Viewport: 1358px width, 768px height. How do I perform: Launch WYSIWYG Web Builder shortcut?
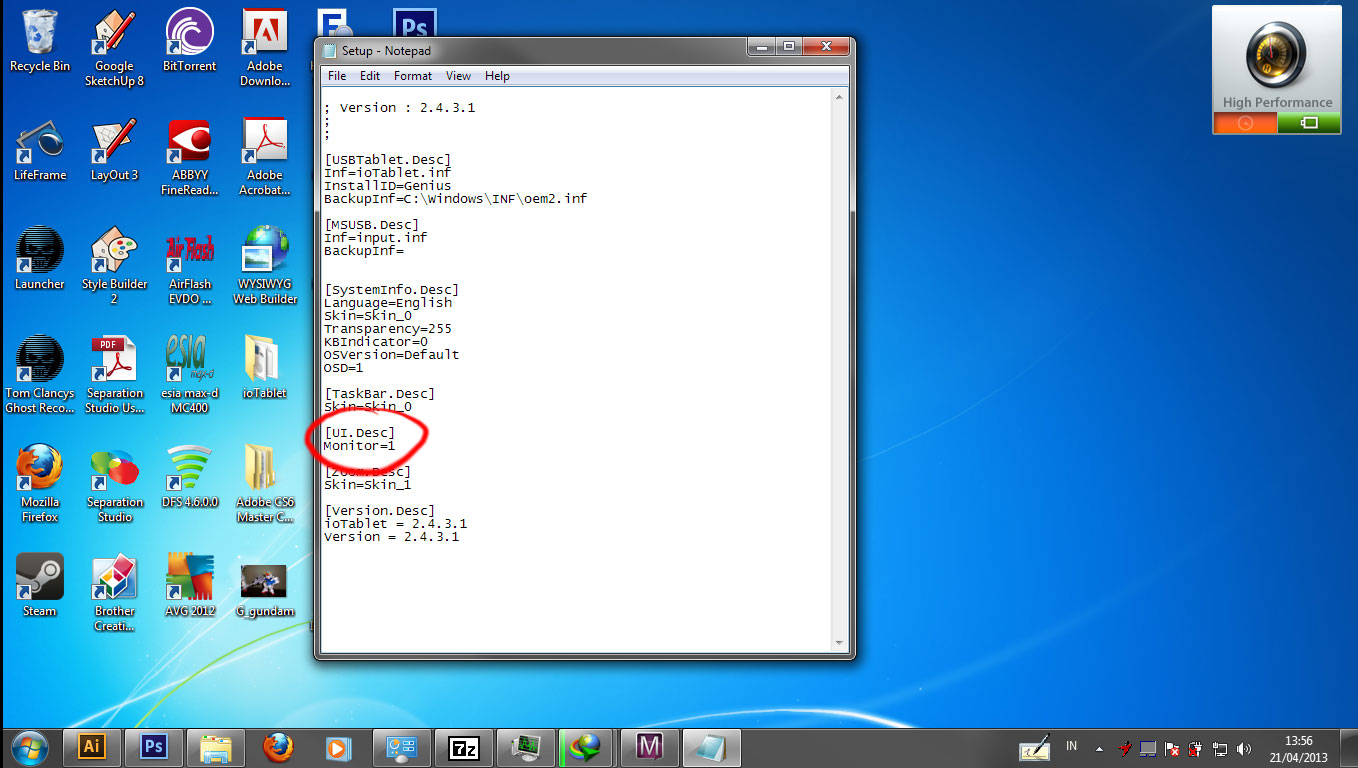tap(265, 266)
